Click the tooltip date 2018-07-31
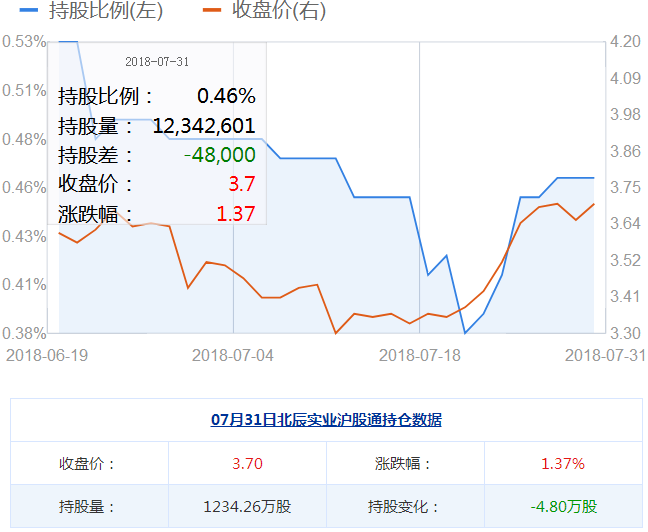Image resolution: width=648 pixels, height=532 pixels. tap(157, 62)
